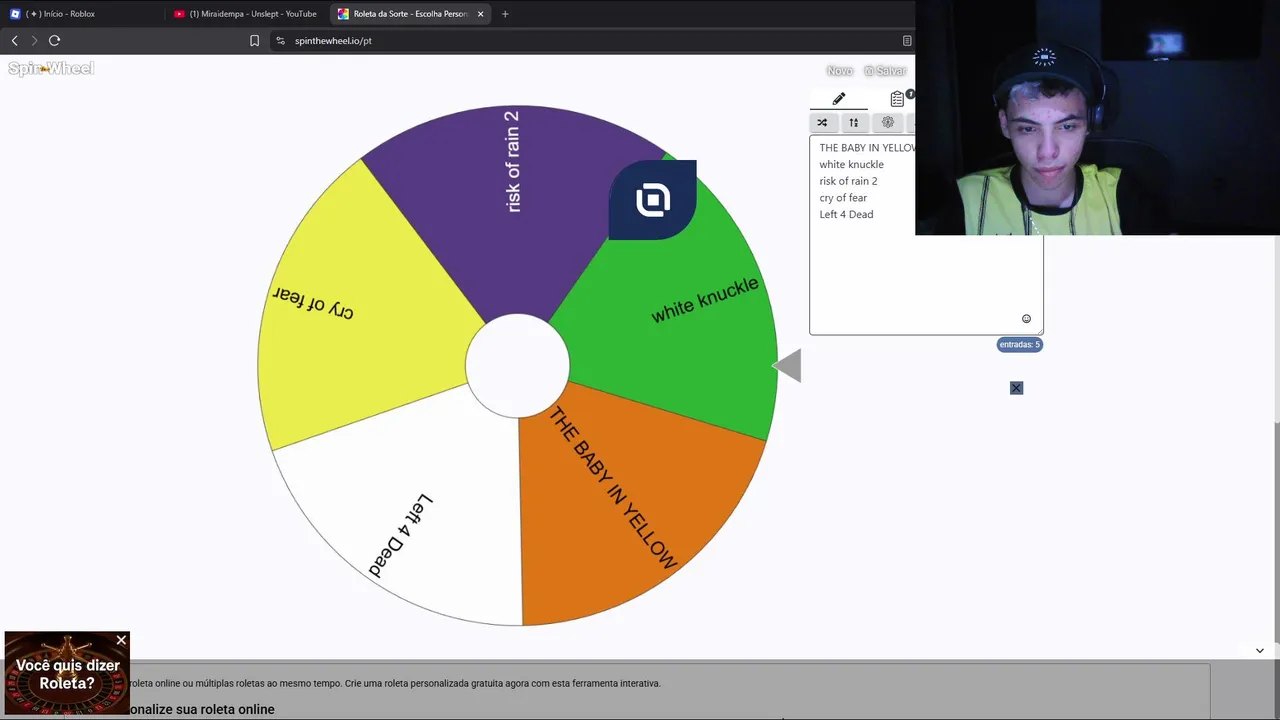Go forward in browser history
Viewport: 1280px width, 720px height.
pos(34,41)
